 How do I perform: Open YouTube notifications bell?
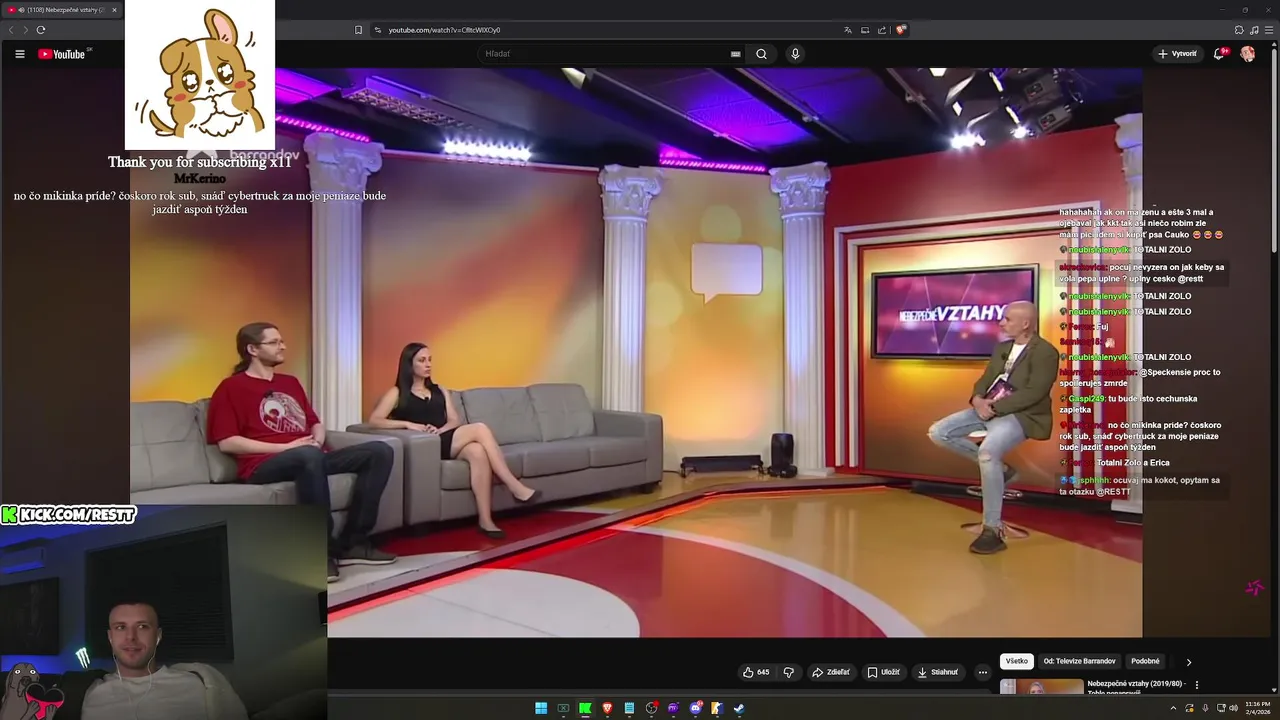pos(1219,54)
